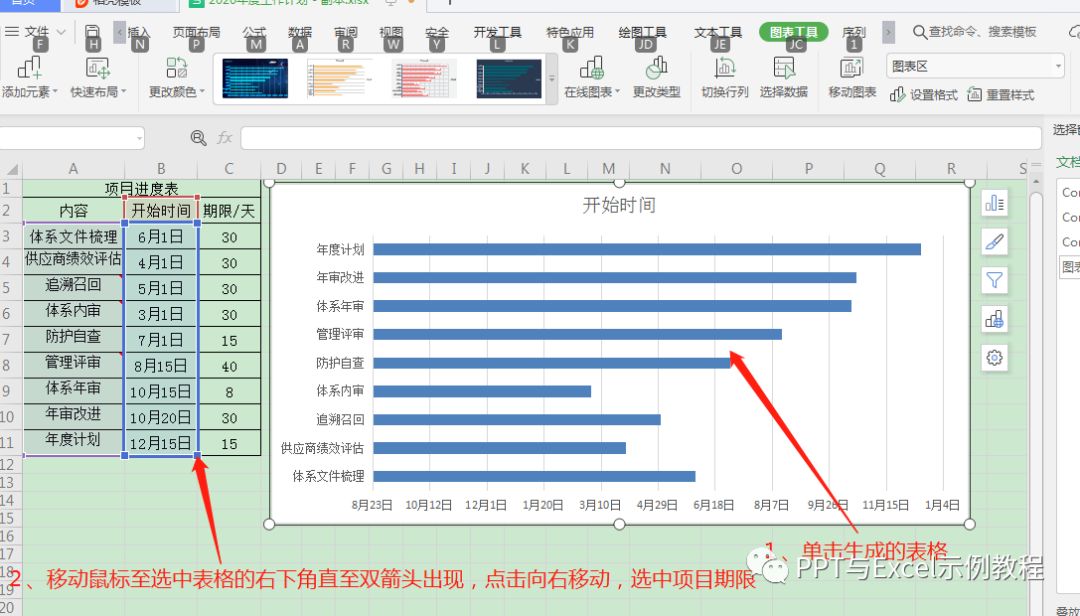Click the chart elements icon beside the chart
This screenshot has width=1080, height=616.
click(994, 202)
